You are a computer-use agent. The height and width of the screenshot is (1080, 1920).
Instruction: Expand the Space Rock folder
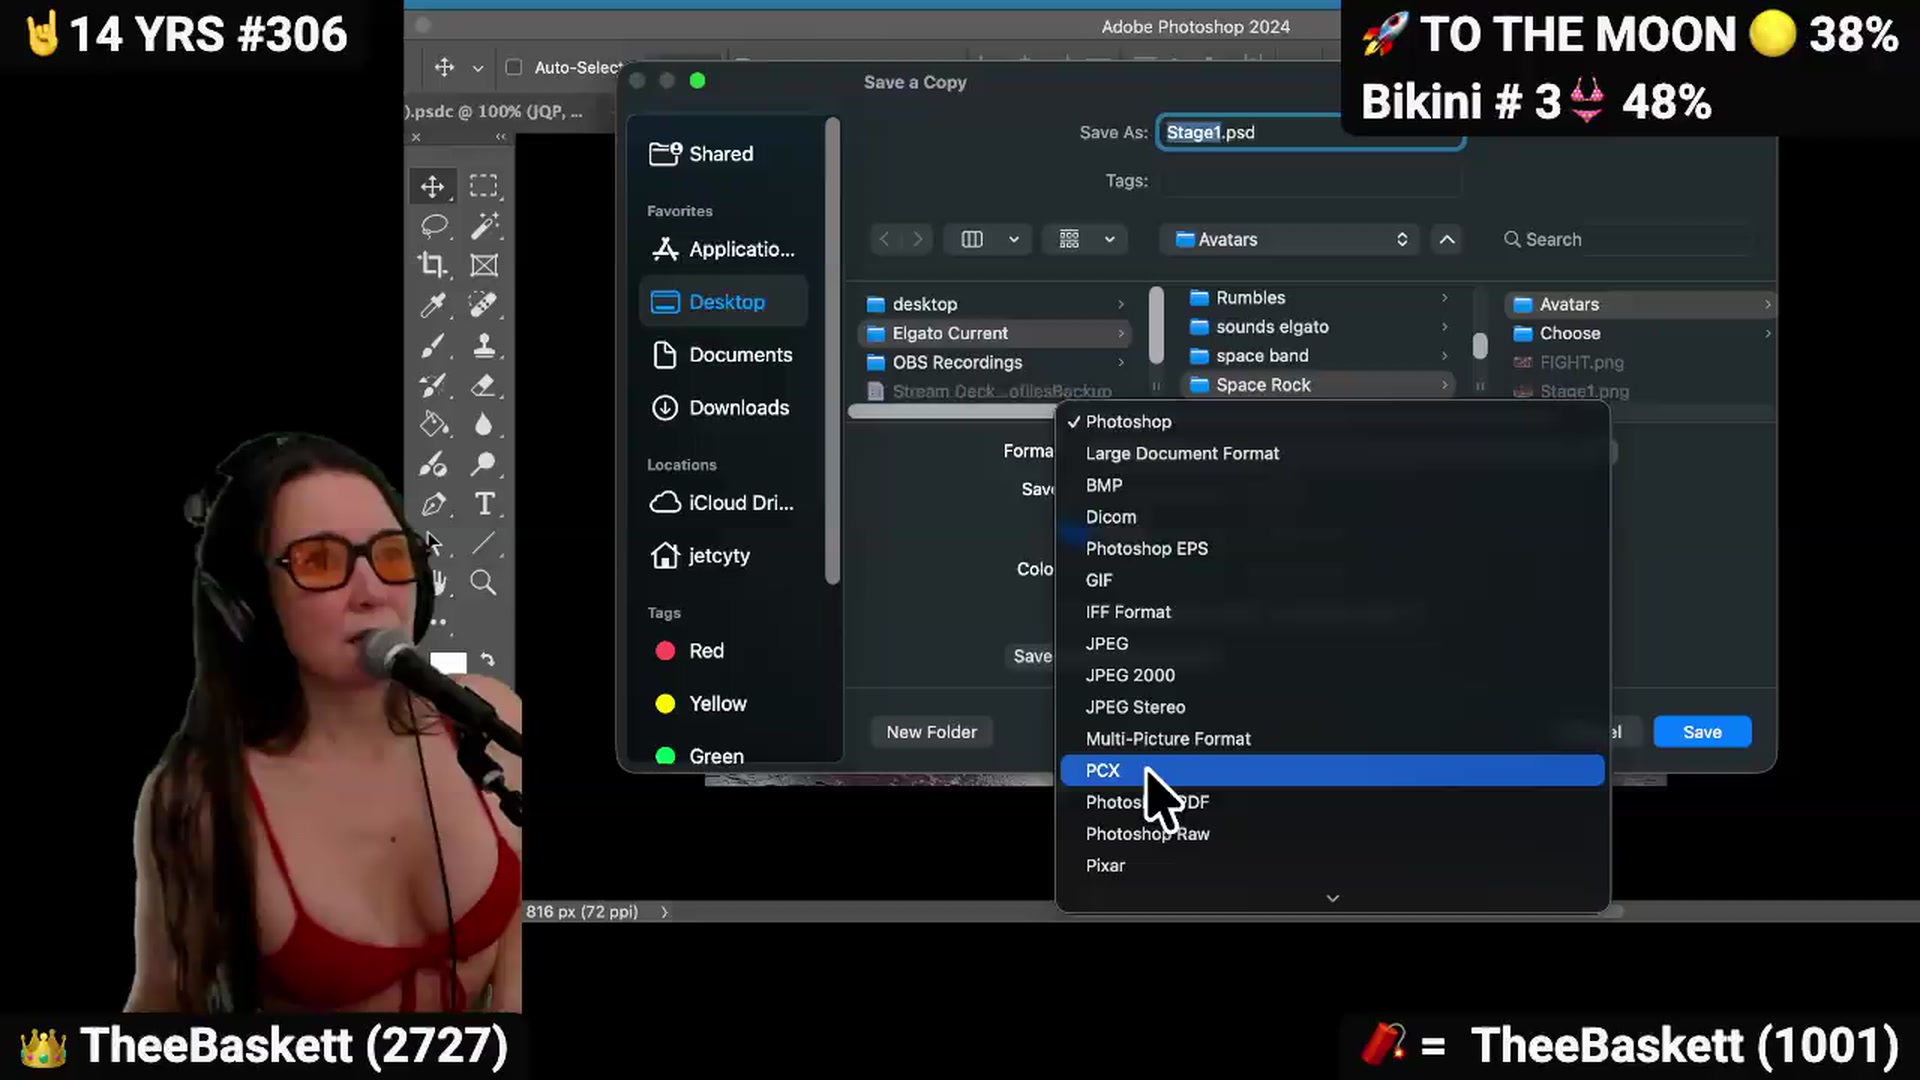1318,385
